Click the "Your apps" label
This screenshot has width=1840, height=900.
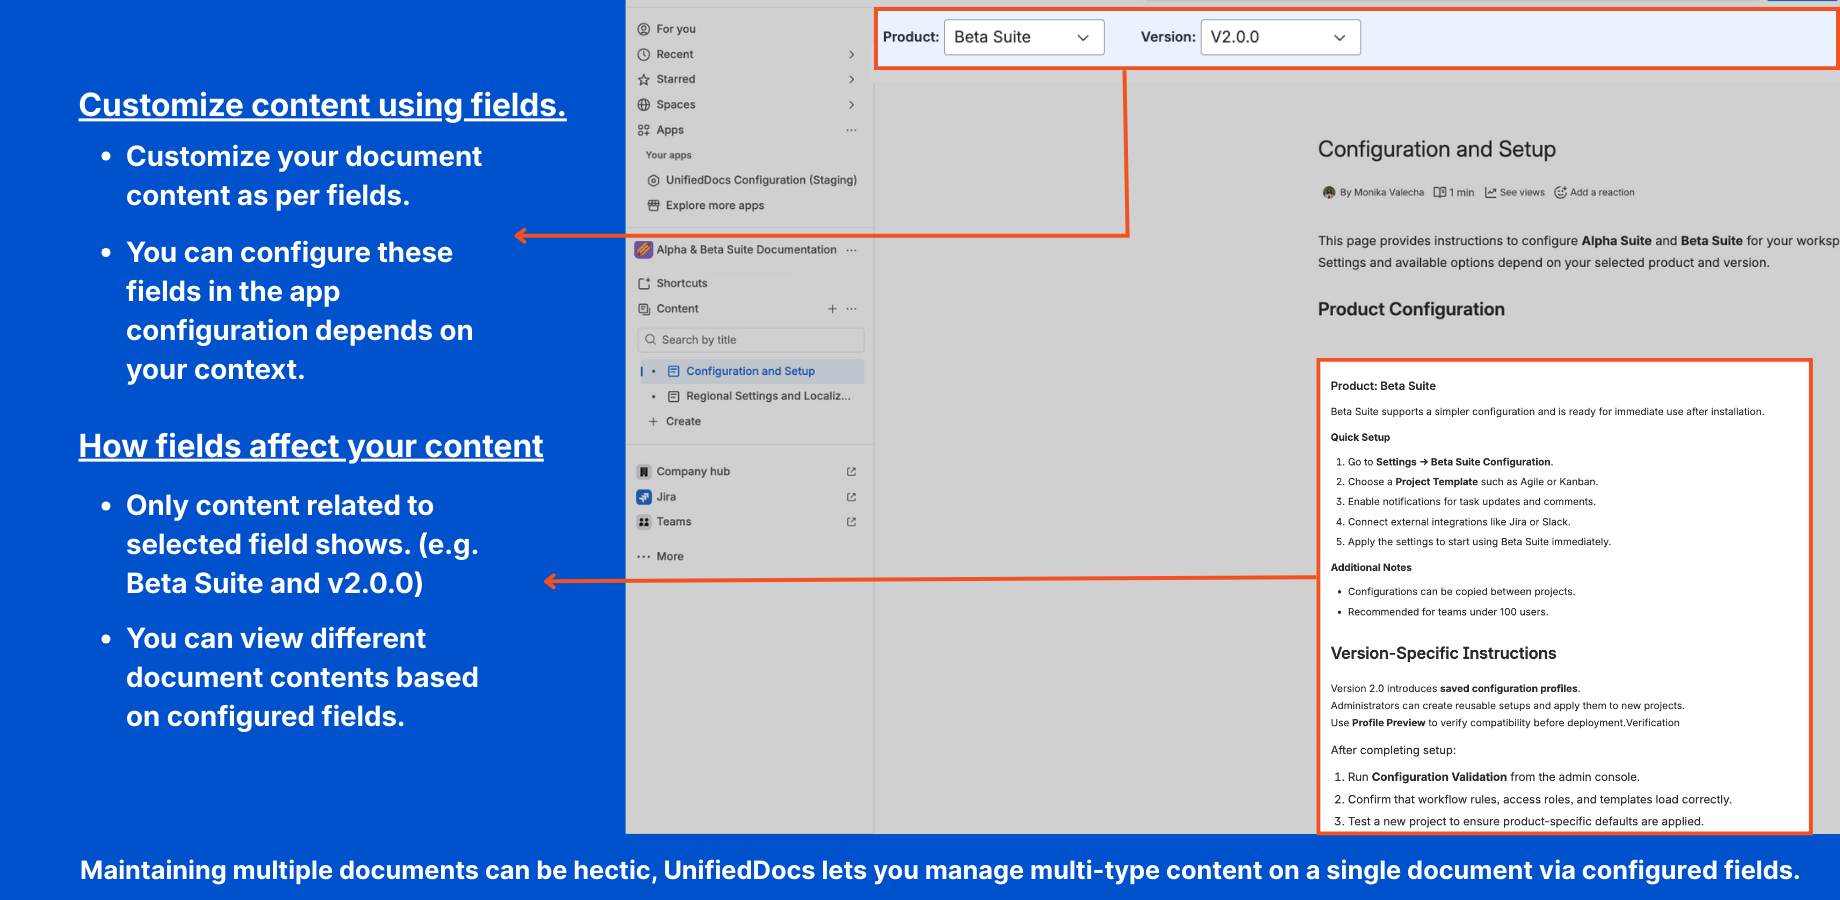tap(668, 155)
